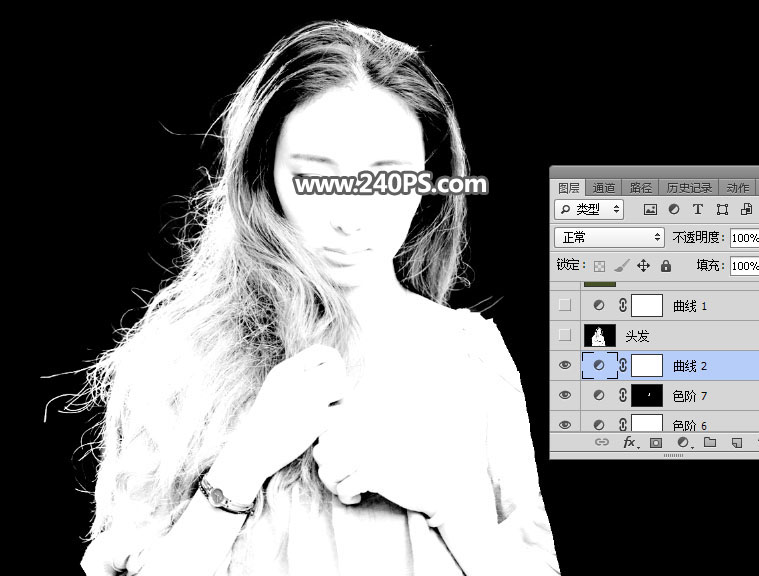Lock position move icon
The width and height of the screenshot is (759, 576).
[x=643, y=265]
